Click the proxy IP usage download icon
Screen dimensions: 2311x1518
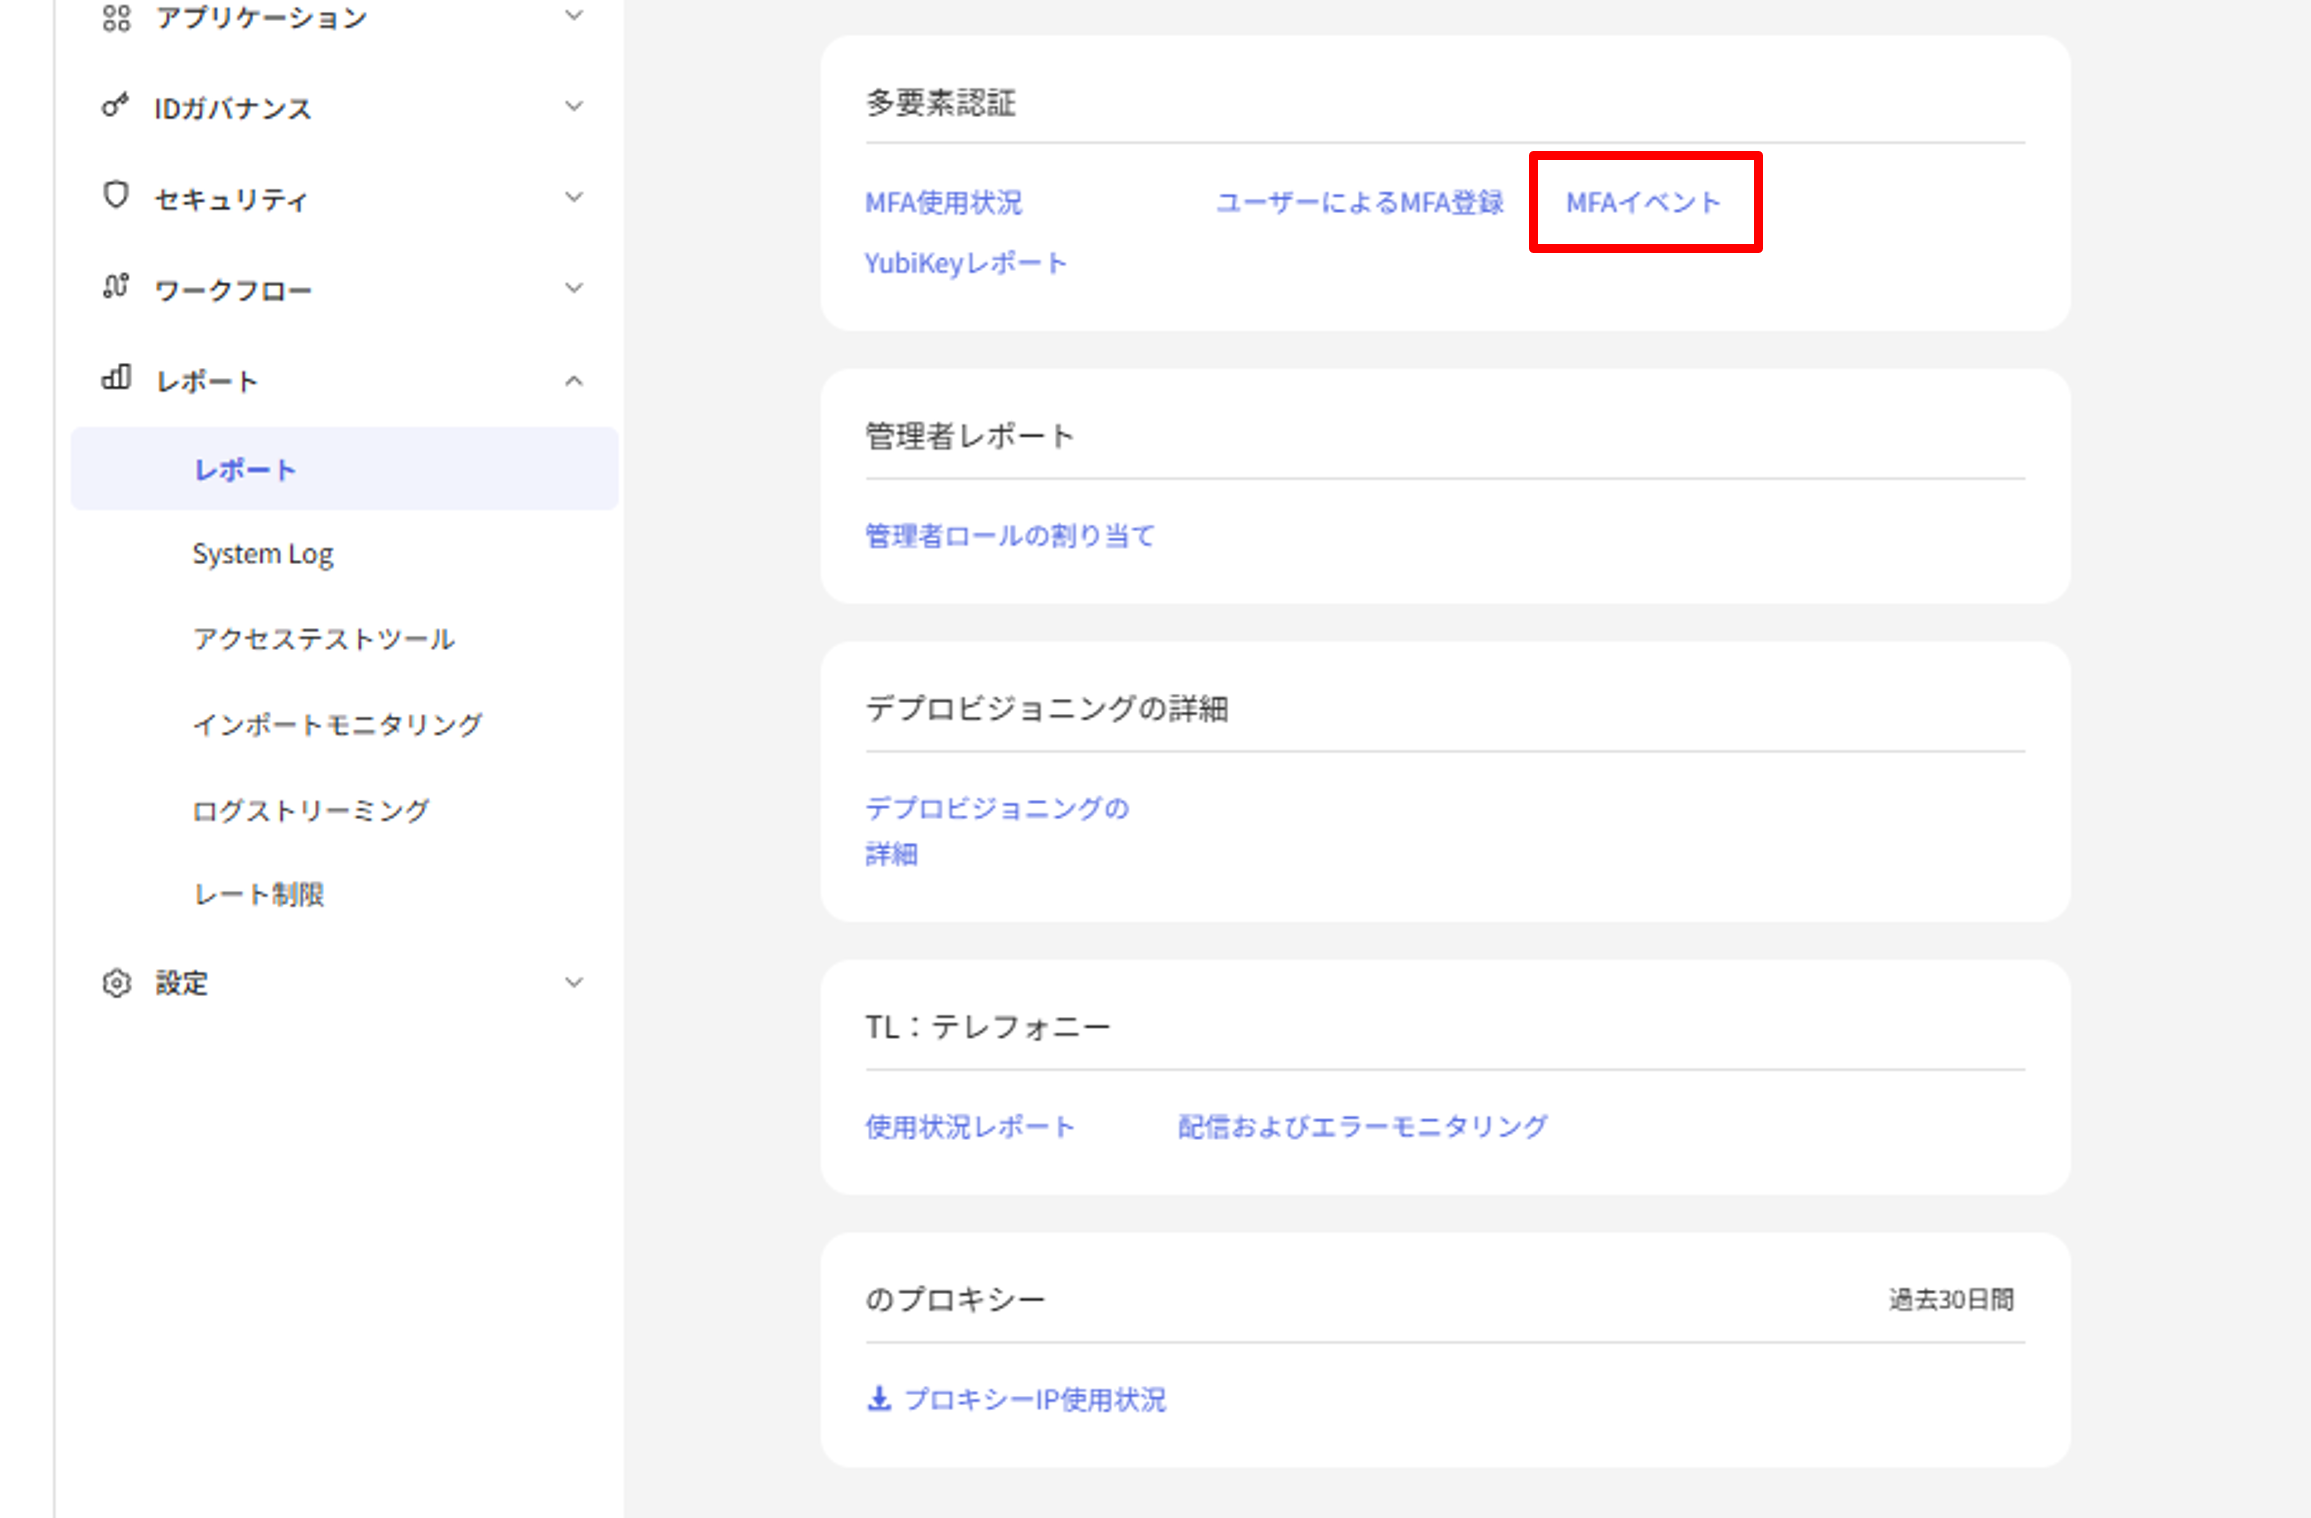(x=879, y=1399)
